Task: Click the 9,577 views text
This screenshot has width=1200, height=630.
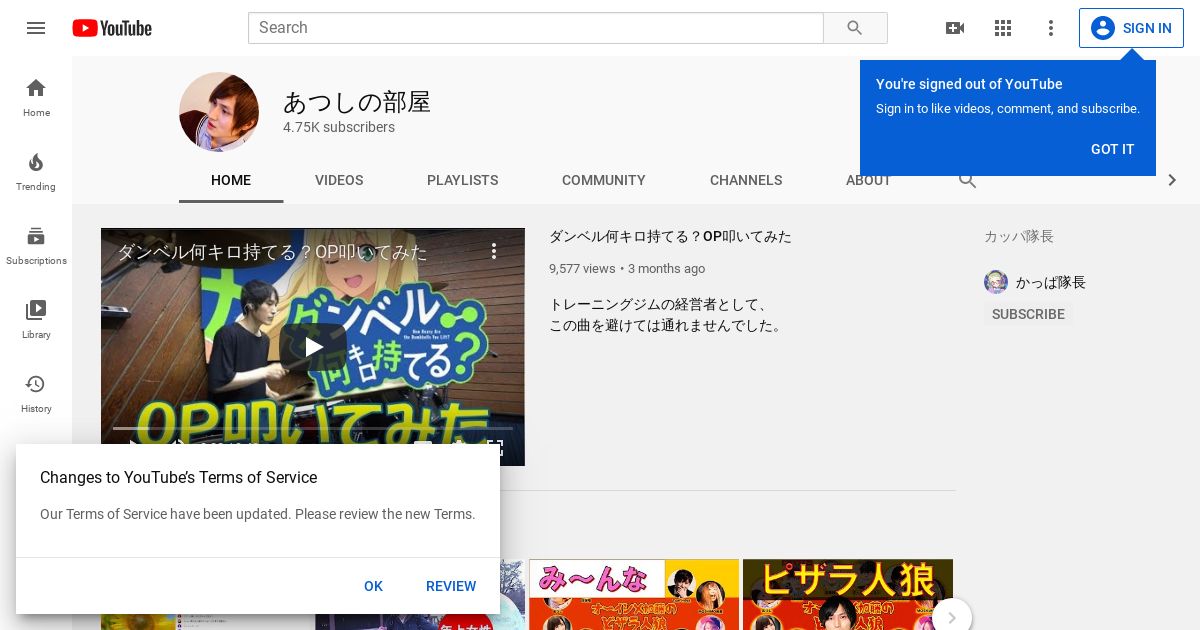Action: 582,268
